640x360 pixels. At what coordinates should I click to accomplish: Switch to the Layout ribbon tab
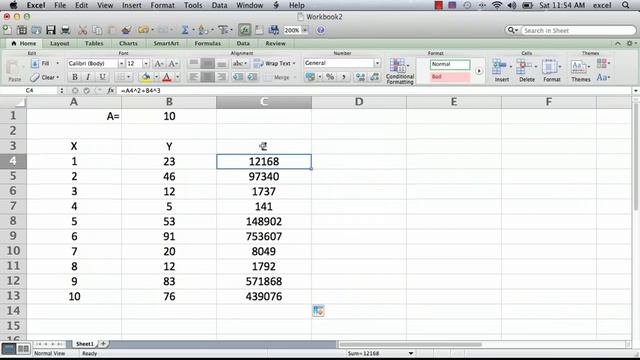(60, 43)
